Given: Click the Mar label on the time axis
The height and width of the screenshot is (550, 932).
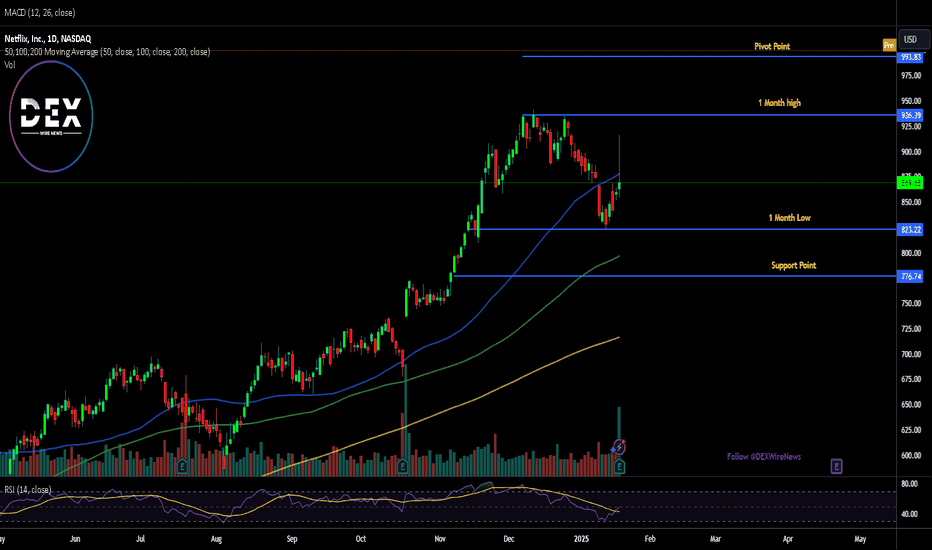Looking at the screenshot, I should [x=716, y=539].
